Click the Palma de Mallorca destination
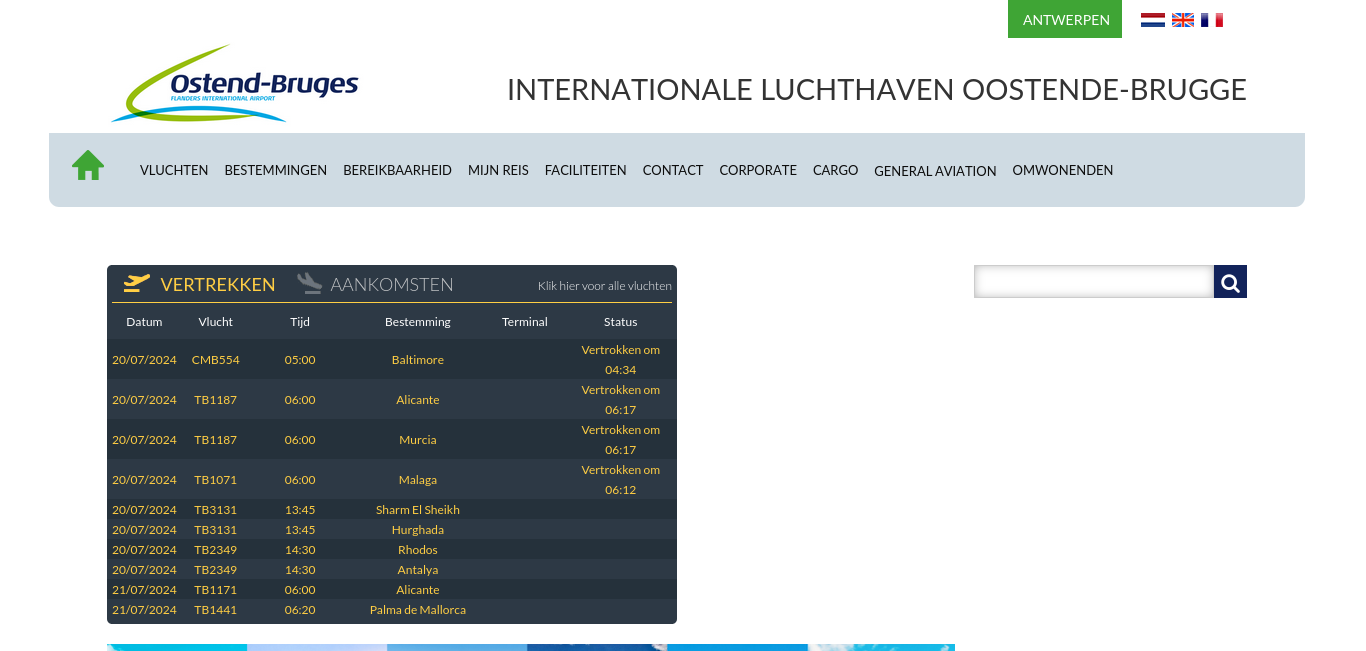The image size is (1366, 651). click(x=418, y=610)
